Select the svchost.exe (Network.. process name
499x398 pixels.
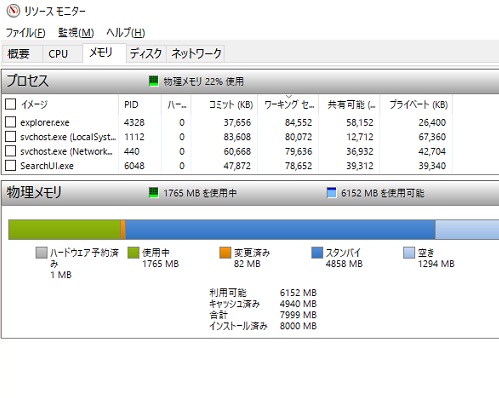pyautogui.click(x=66, y=152)
